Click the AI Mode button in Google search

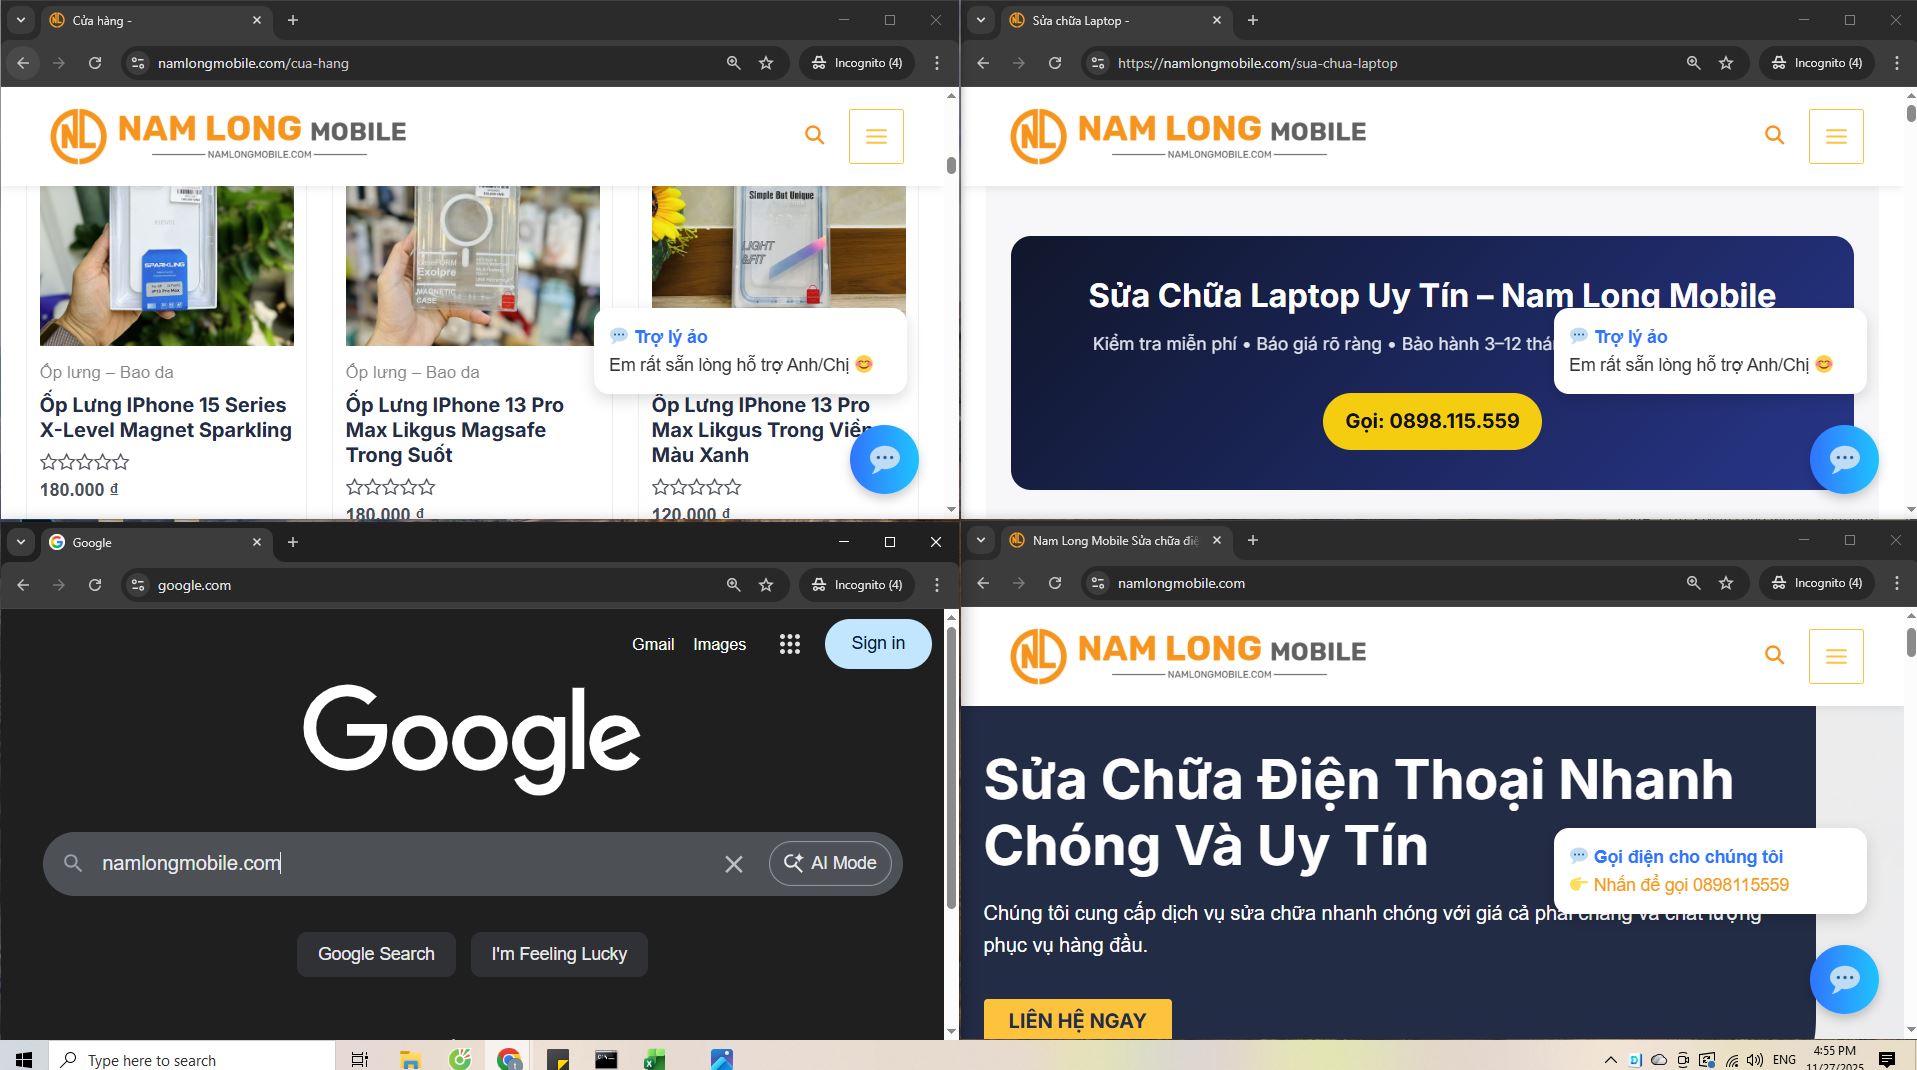(830, 863)
